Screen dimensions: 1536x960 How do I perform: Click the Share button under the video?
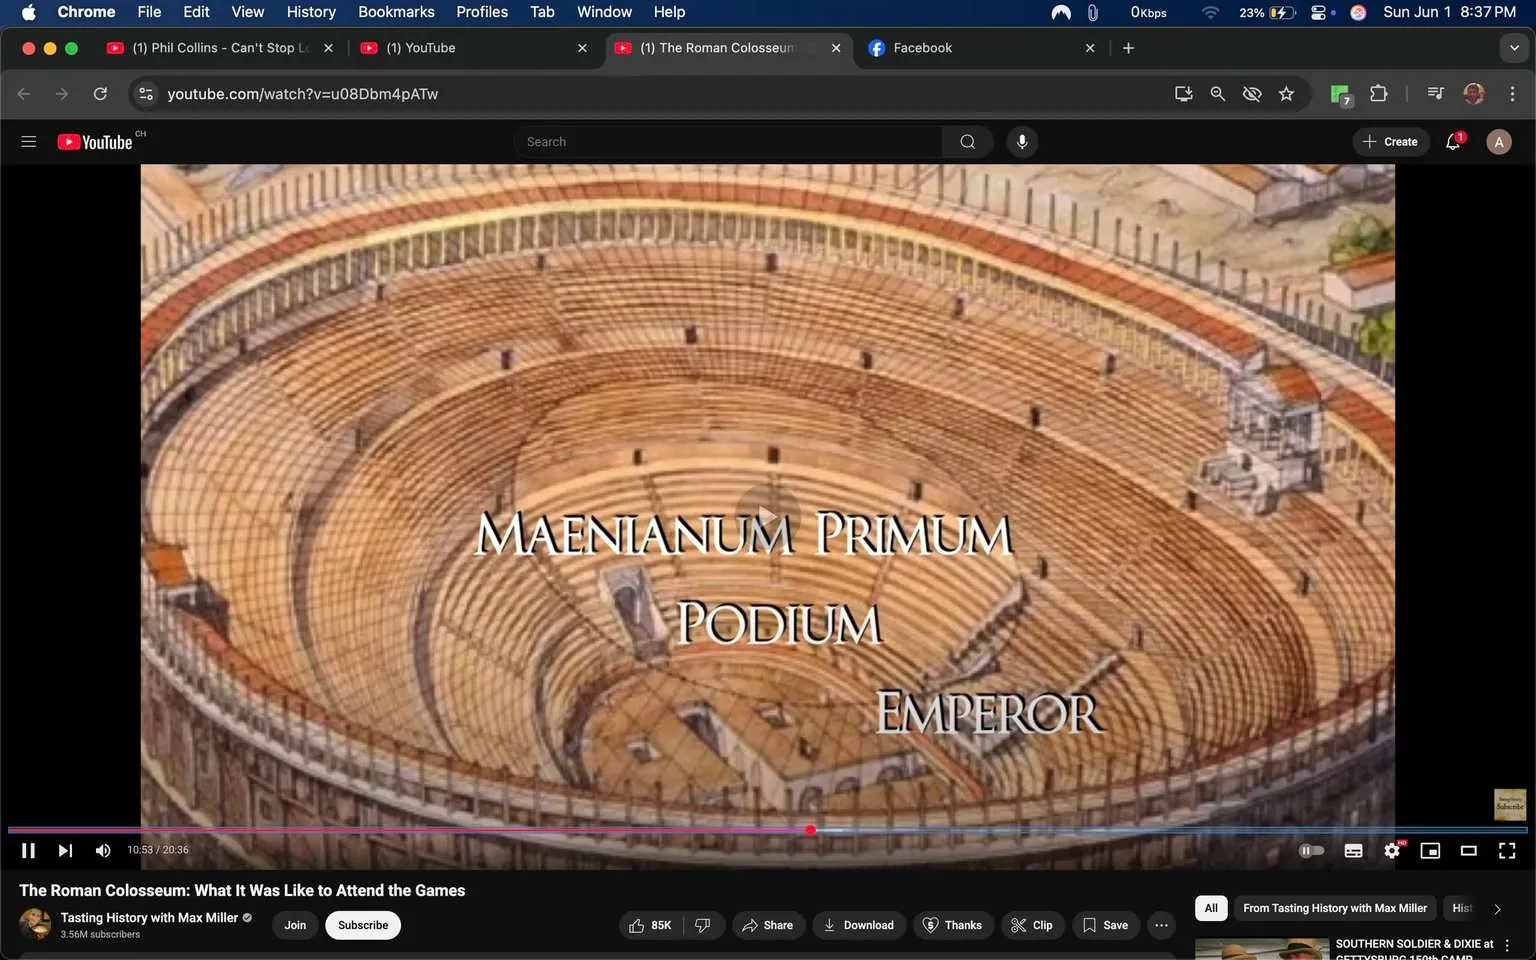point(768,925)
